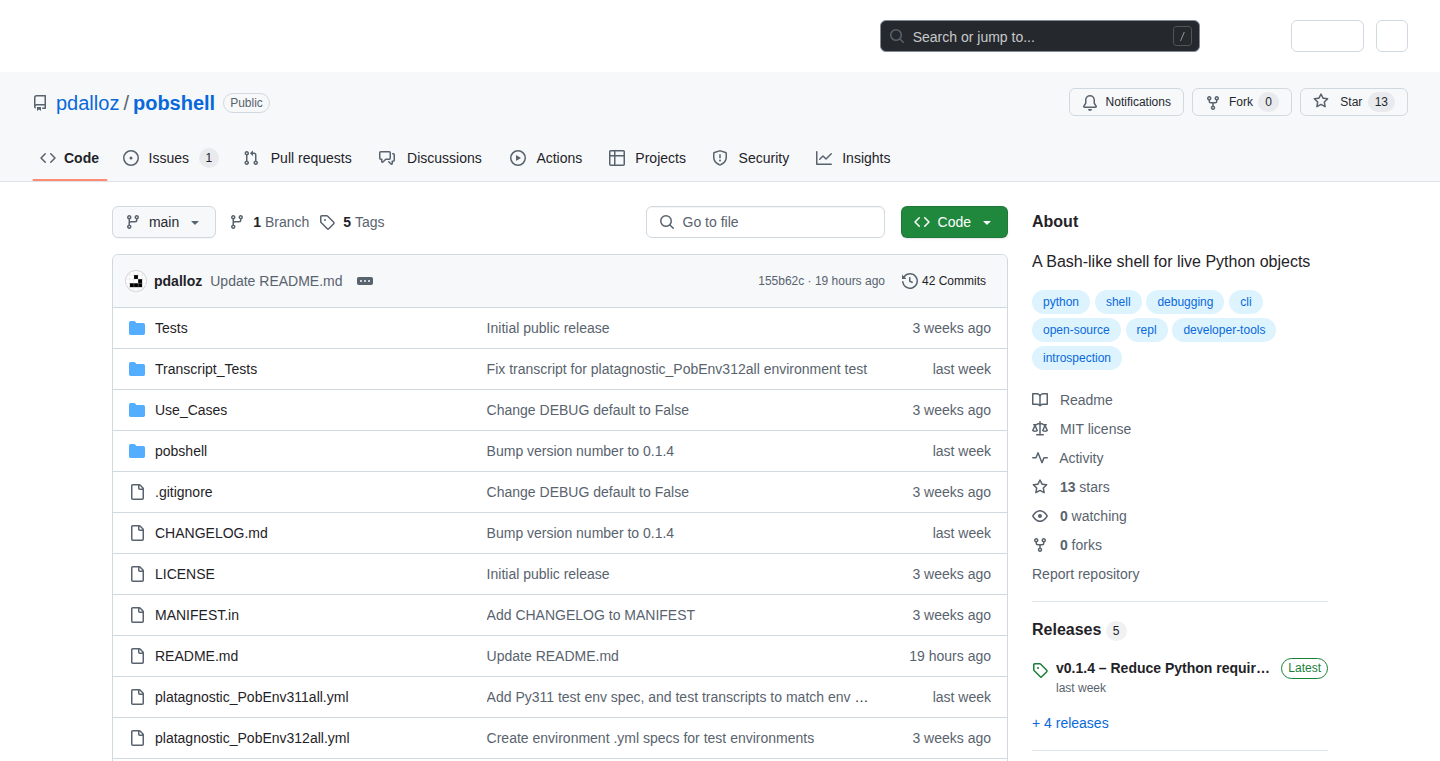This screenshot has width=1440, height=761.
Task: Click the scales icon next to MIT license
Action: click(1040, 429)
